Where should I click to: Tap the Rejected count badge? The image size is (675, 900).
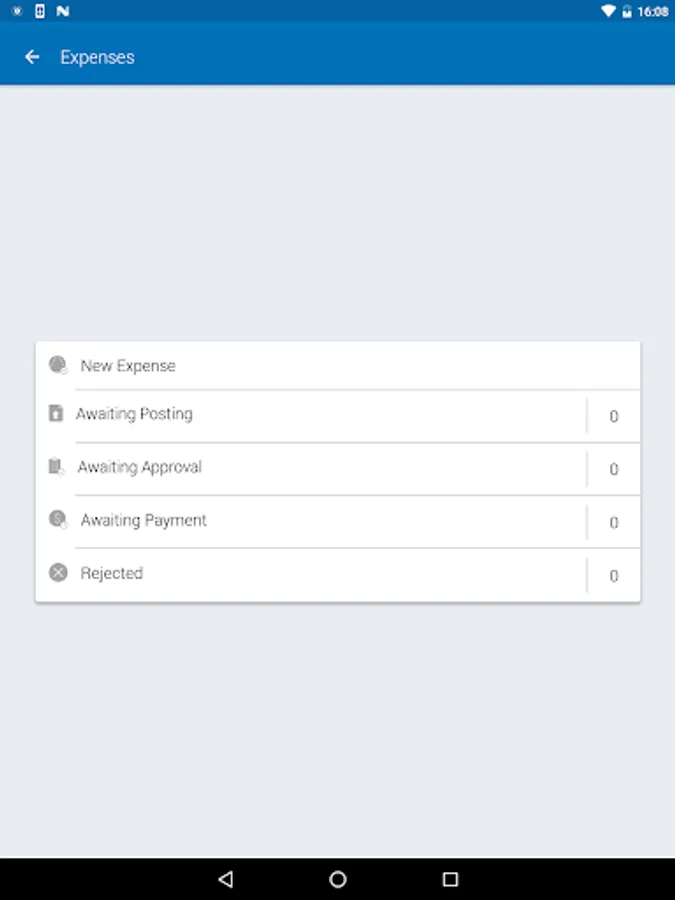point(613,575)
